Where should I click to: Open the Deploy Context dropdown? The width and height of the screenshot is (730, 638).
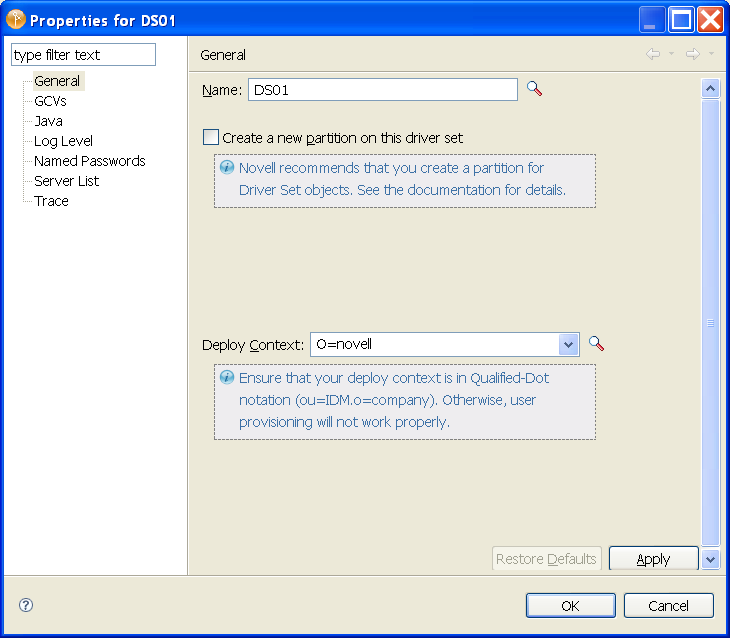pos(568,345)
